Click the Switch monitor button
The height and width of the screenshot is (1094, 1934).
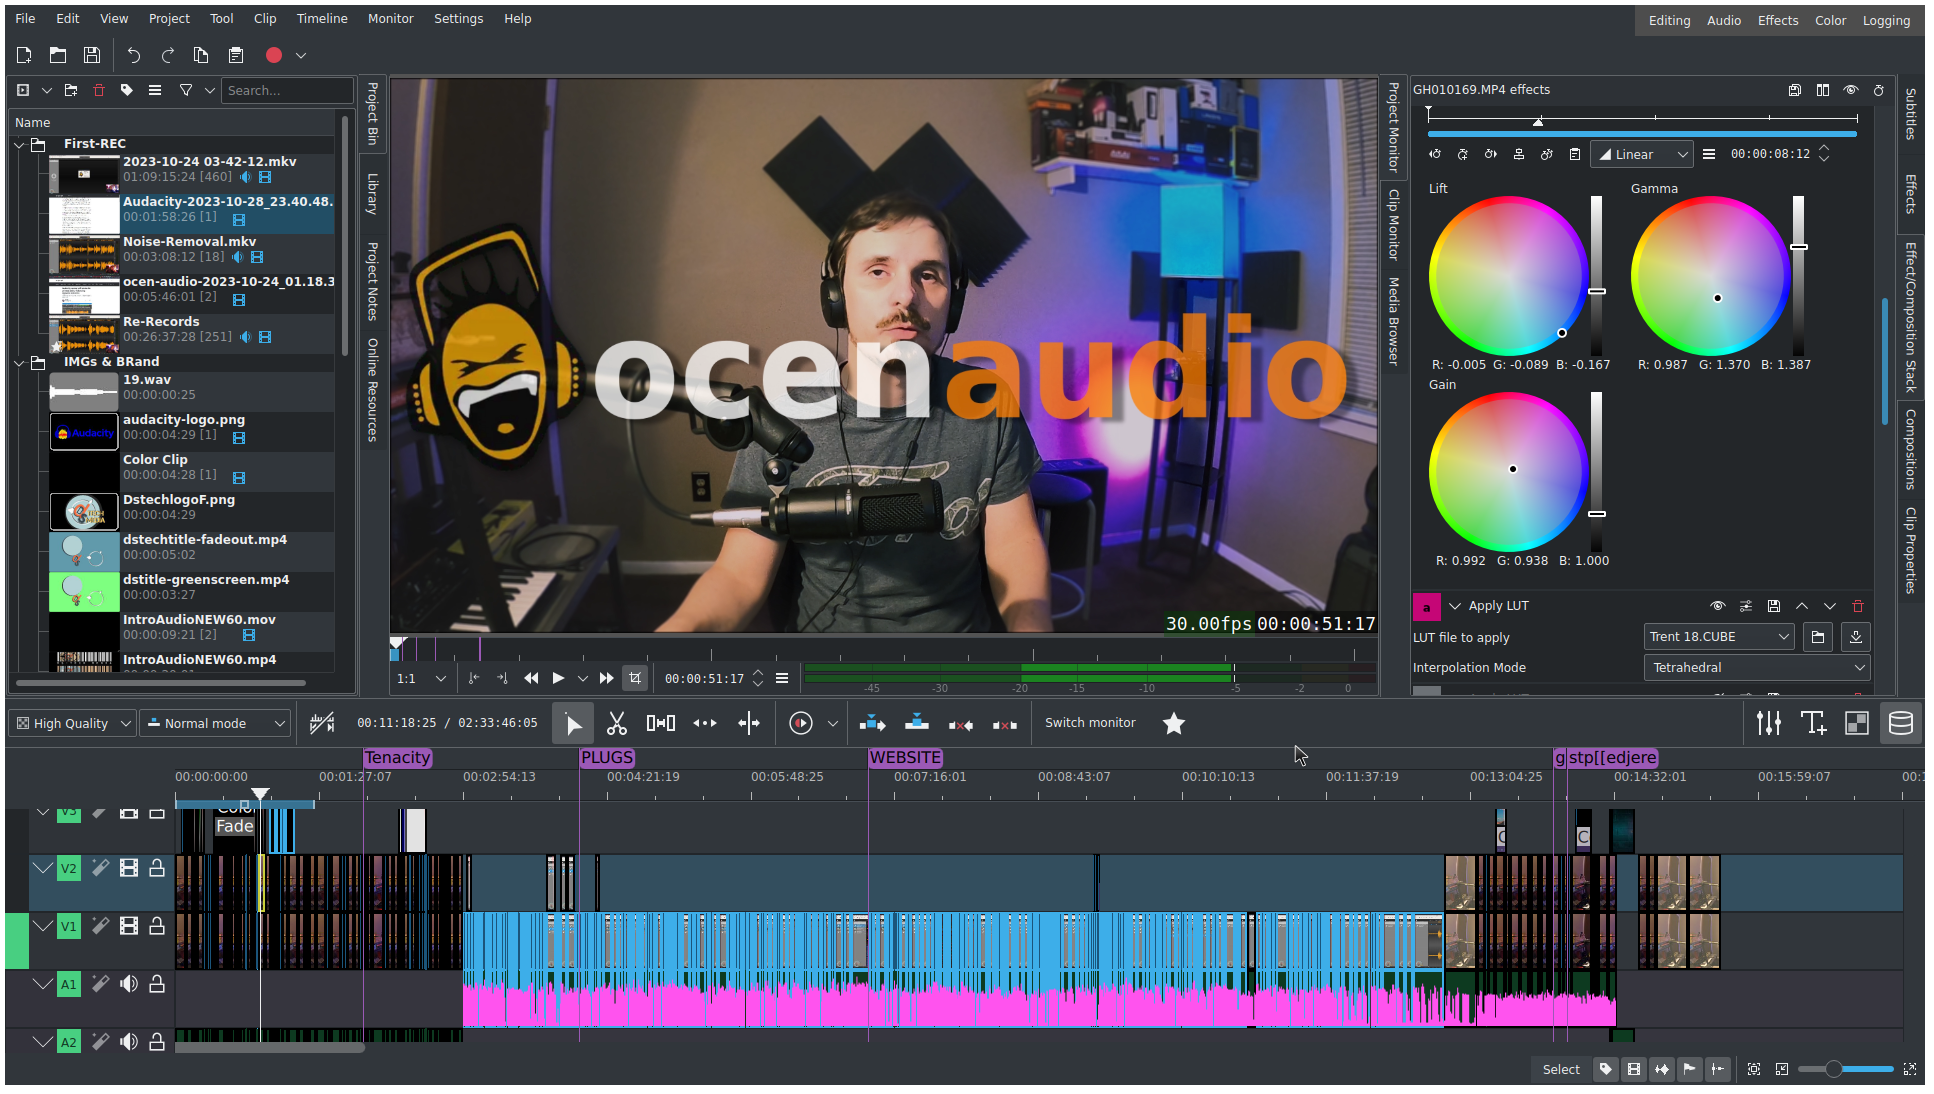(x=1090, y=723)
